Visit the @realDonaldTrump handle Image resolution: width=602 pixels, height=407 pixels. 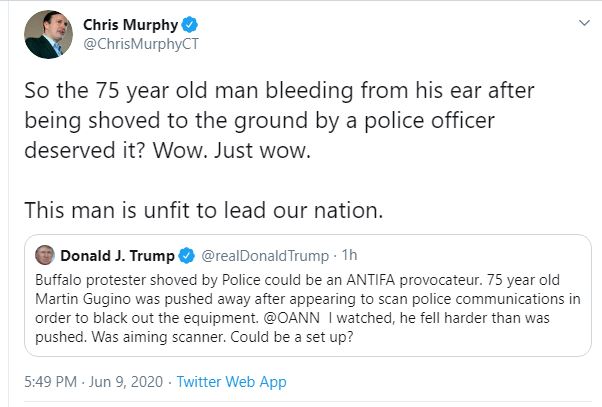tap(262, 256)
